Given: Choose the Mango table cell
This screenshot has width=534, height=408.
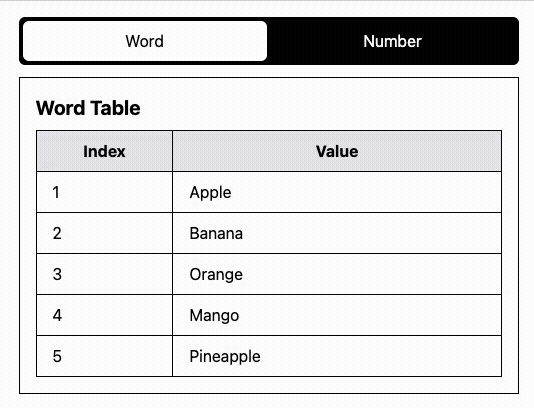Looking at the screenshot, I should [x=337, y=315].
